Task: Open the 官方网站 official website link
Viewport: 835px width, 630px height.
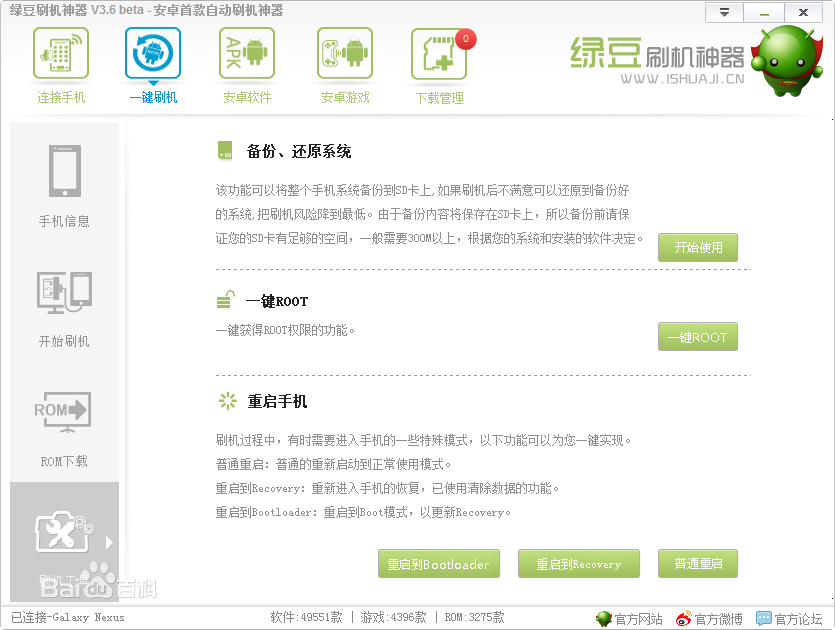Action: [x=630, y=619]
